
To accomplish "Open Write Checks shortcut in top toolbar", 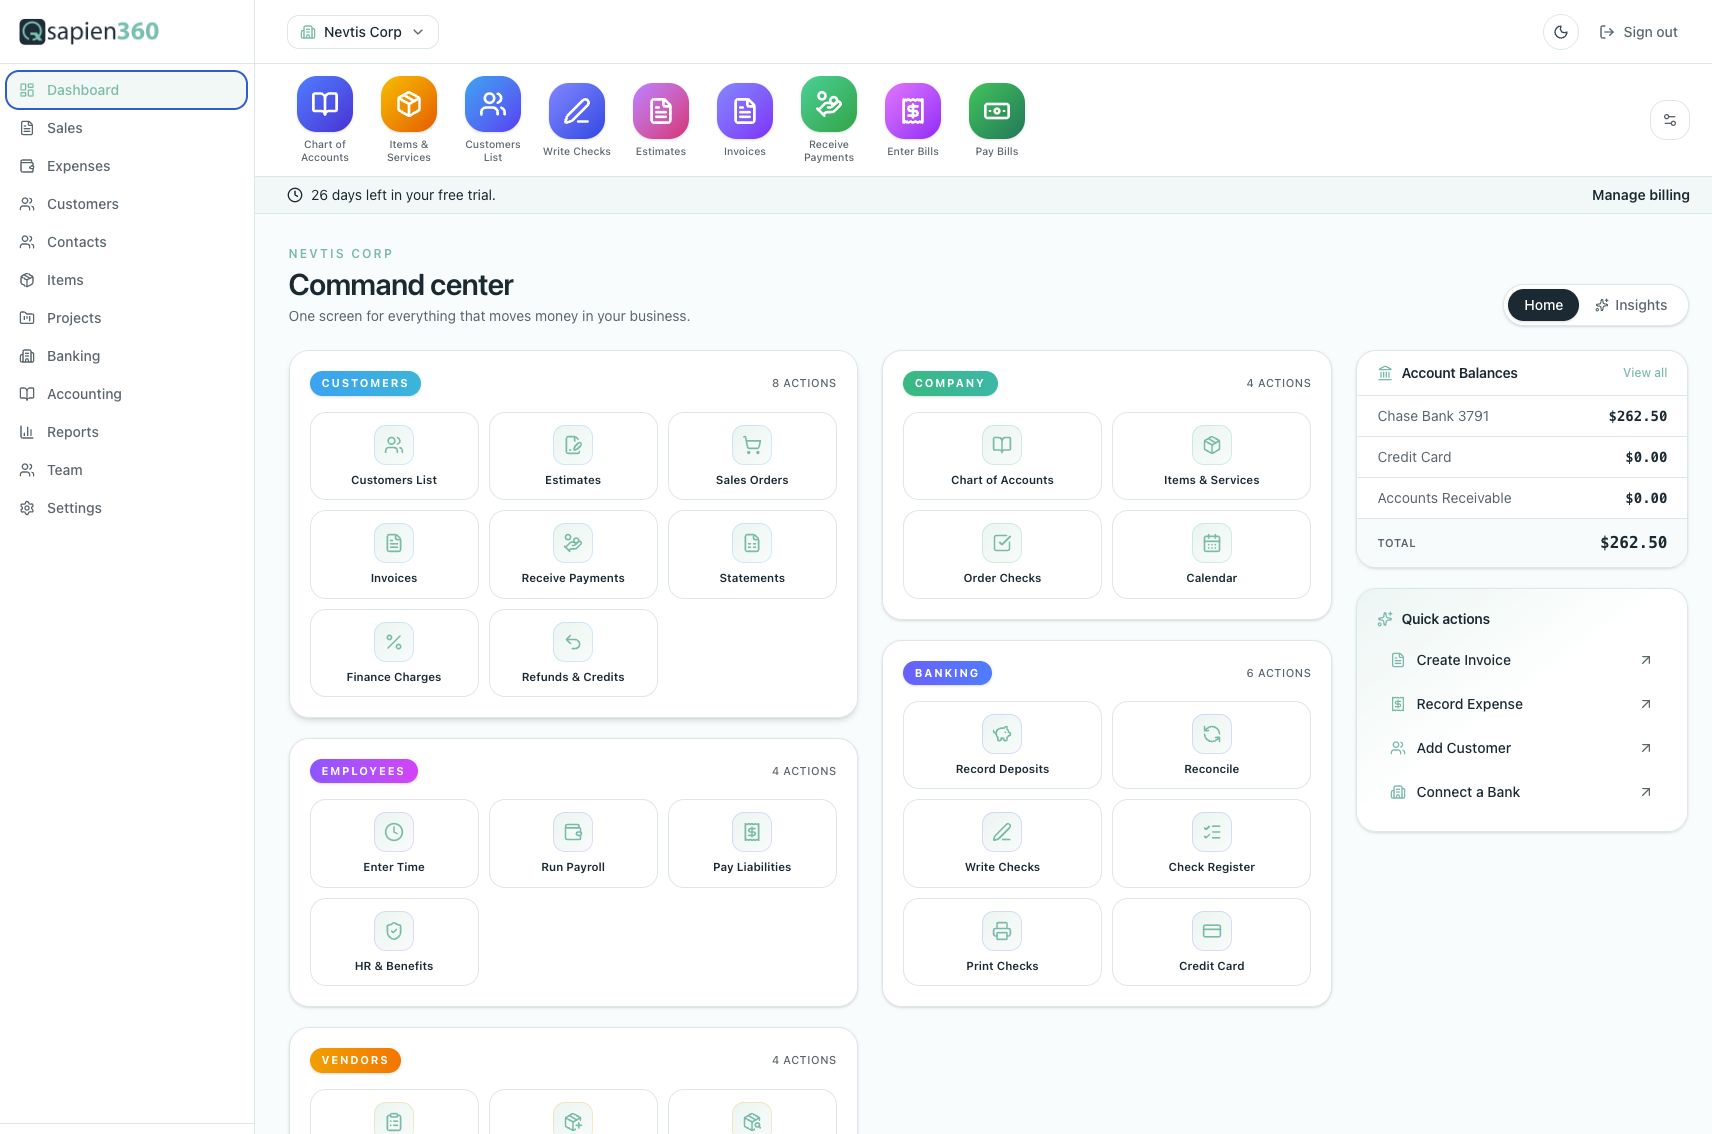I will [x=577, y=119].
